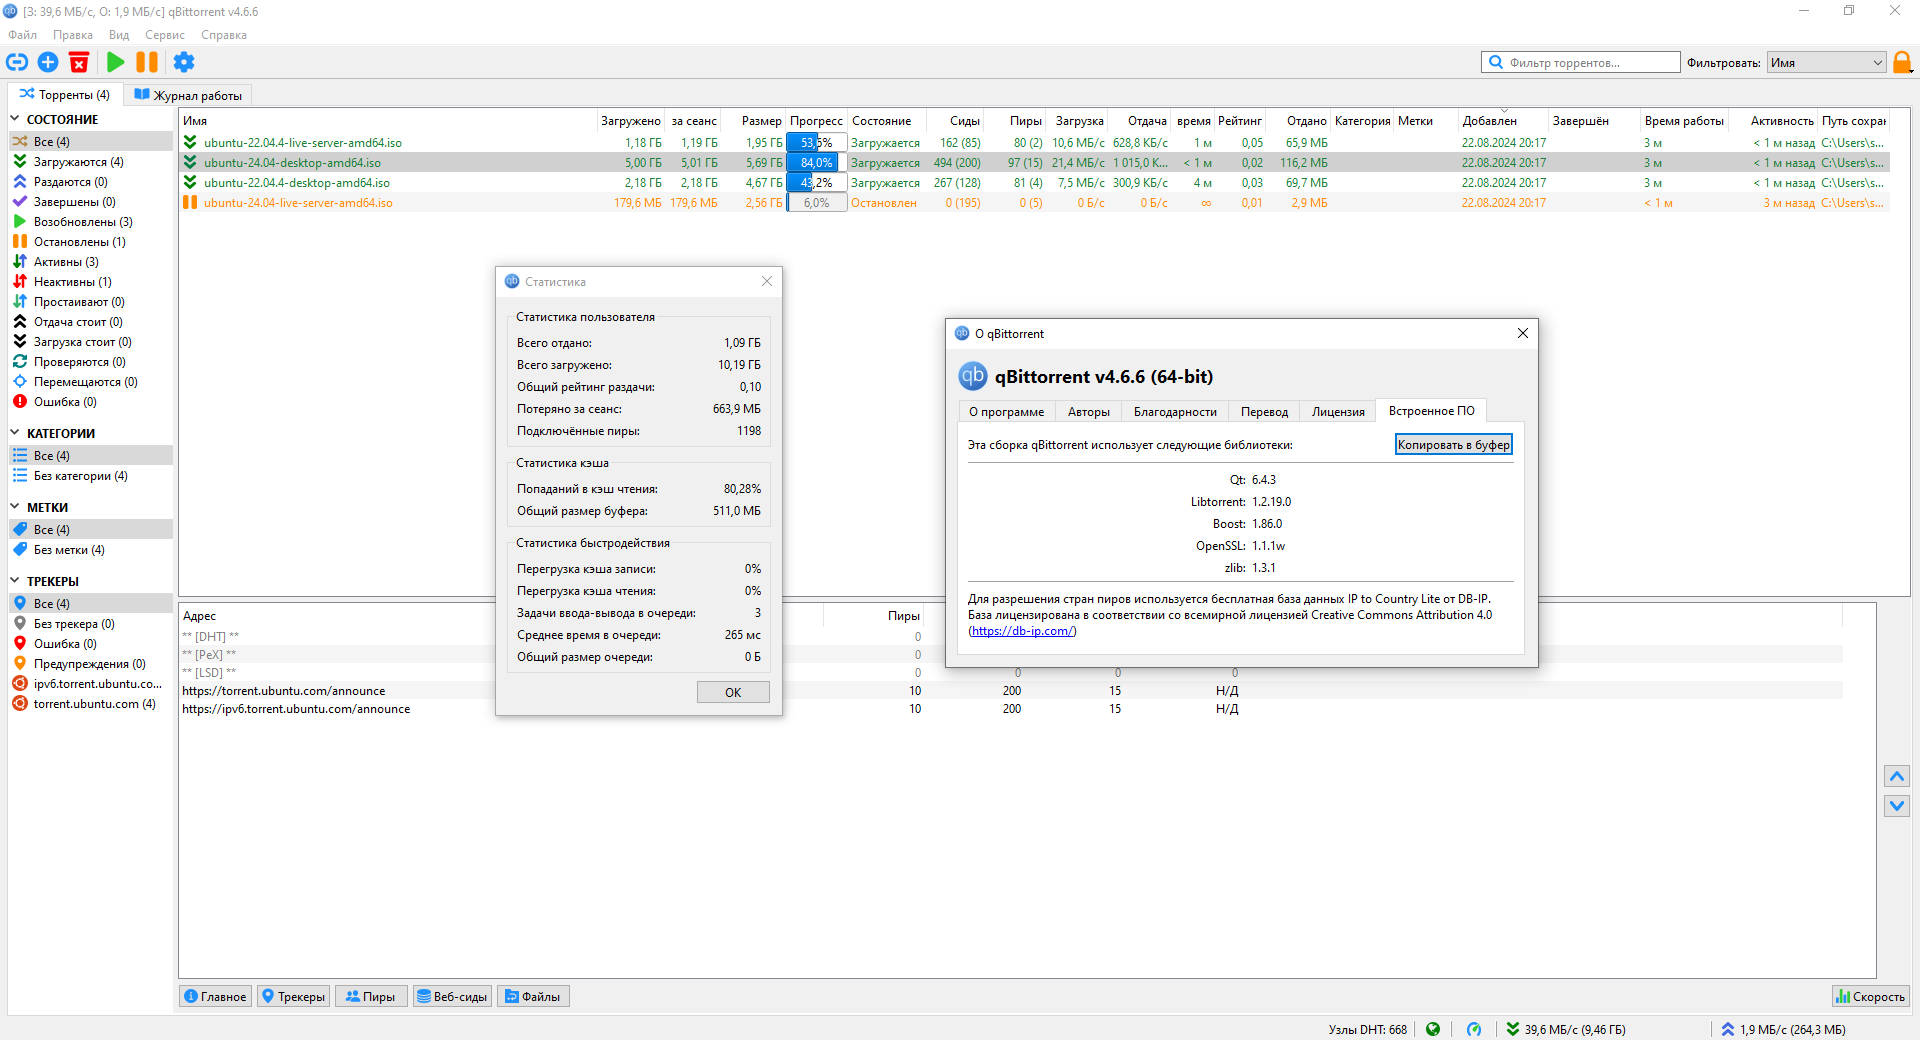Click the 84,0% progress bar of ubuntu-24.04-desktop
This screenshot has width=1920, height=1040.
pyautogui.click(x=817, y=163)
